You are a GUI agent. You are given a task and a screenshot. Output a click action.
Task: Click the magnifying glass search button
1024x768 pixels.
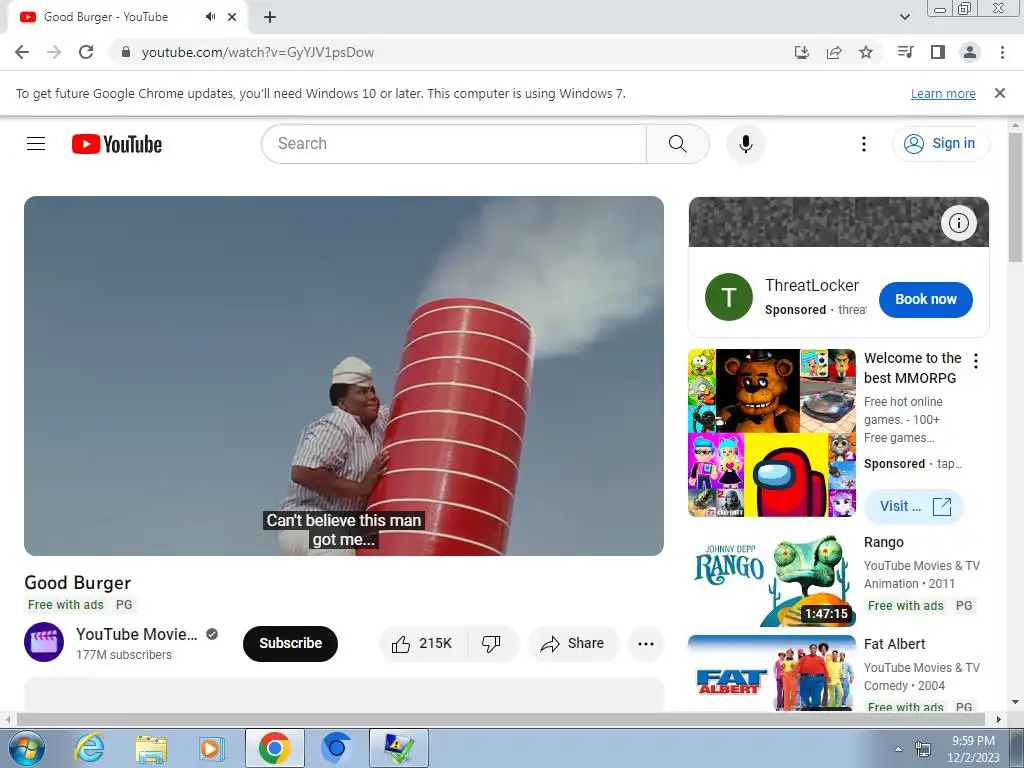coord(677,144)
